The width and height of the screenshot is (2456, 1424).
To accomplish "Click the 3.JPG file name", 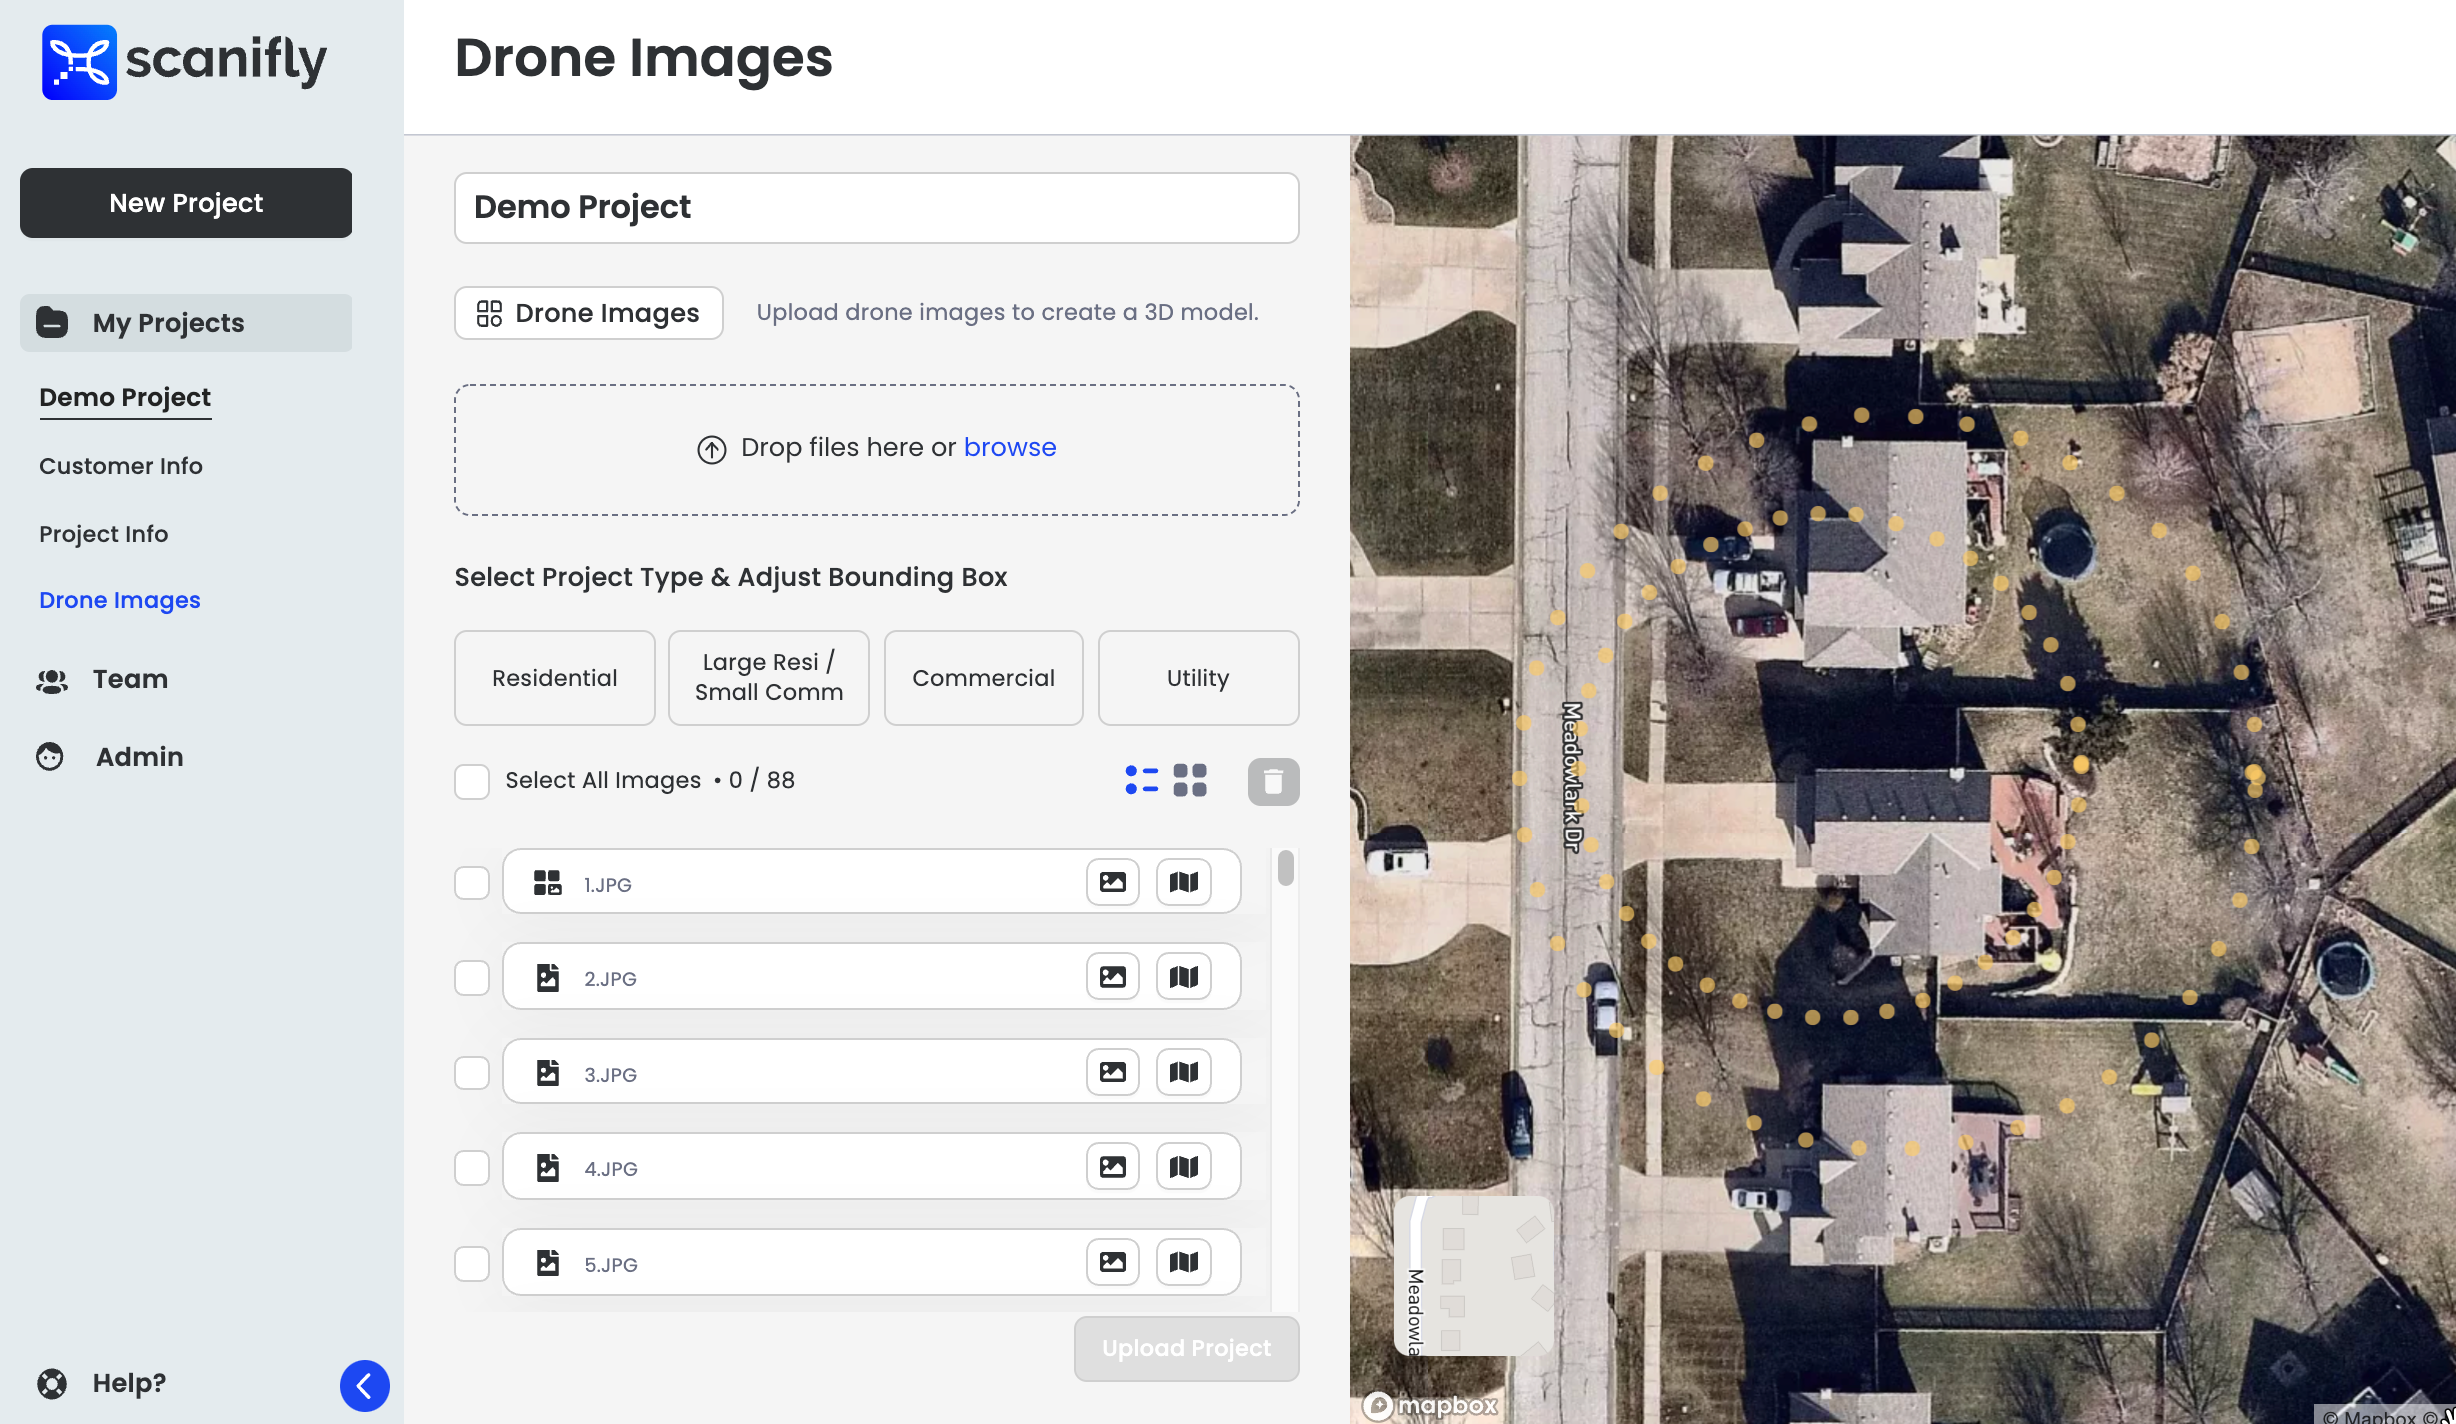I will coord(610,1075).
